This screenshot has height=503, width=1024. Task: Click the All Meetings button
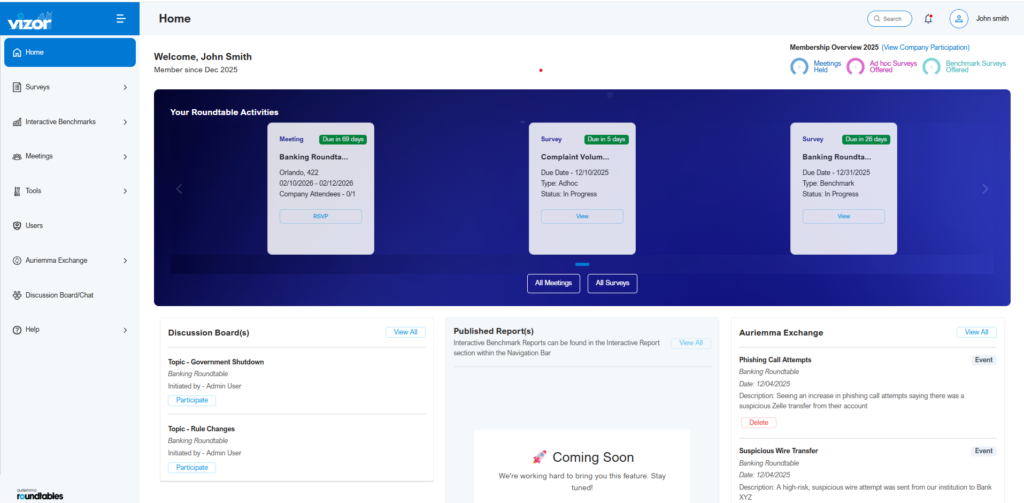553,283
